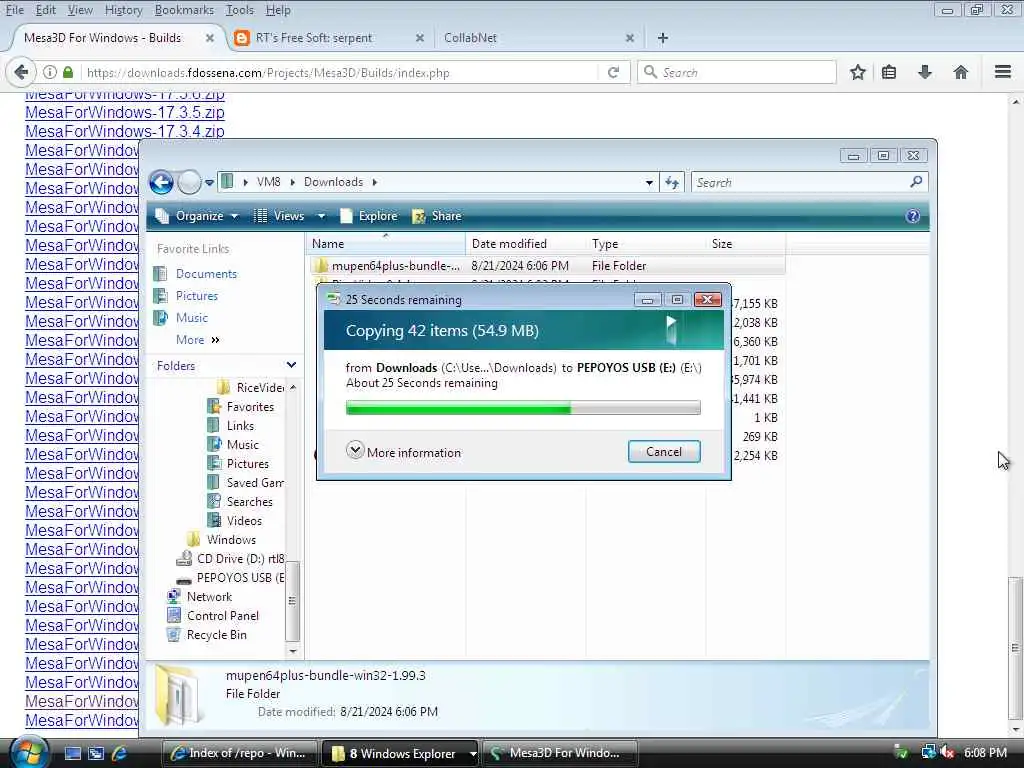Image resolution: width=1024 pixels, height=768 pixels.
Task: Open Windows Start orb
Action: tap(29, 752)
